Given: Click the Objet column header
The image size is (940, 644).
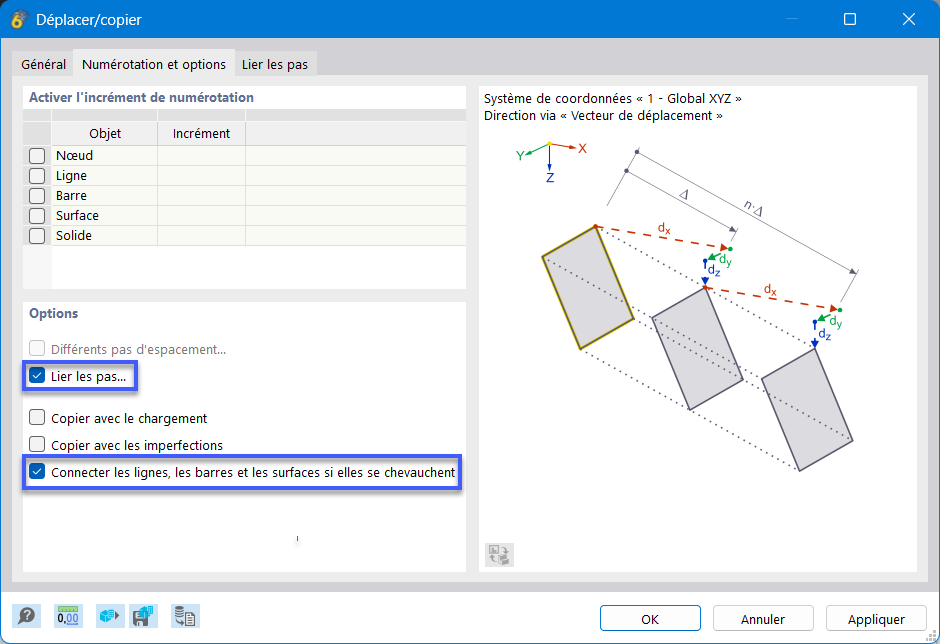Looking at the screenshot, I should (105, 133).
